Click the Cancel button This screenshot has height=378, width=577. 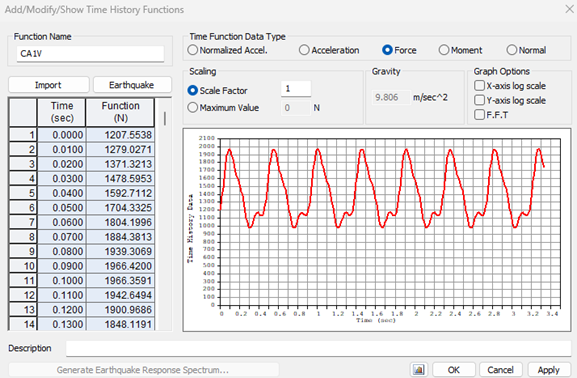(500, 370)
